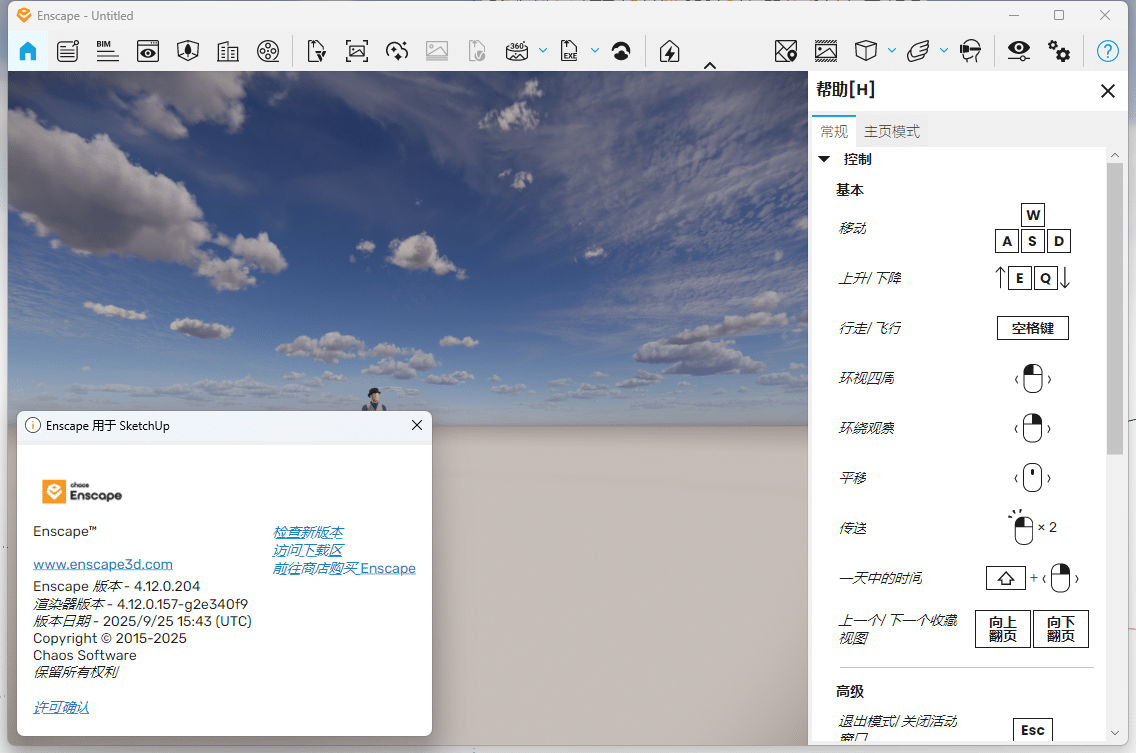Toggle the safe frame icon
This screenshot has height=753, width=1136.
click(x=825, y=51)
